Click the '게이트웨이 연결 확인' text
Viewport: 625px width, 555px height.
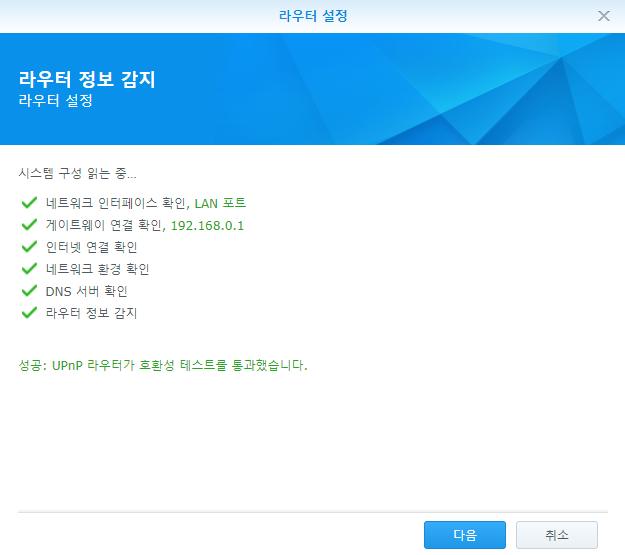point(104,225)
